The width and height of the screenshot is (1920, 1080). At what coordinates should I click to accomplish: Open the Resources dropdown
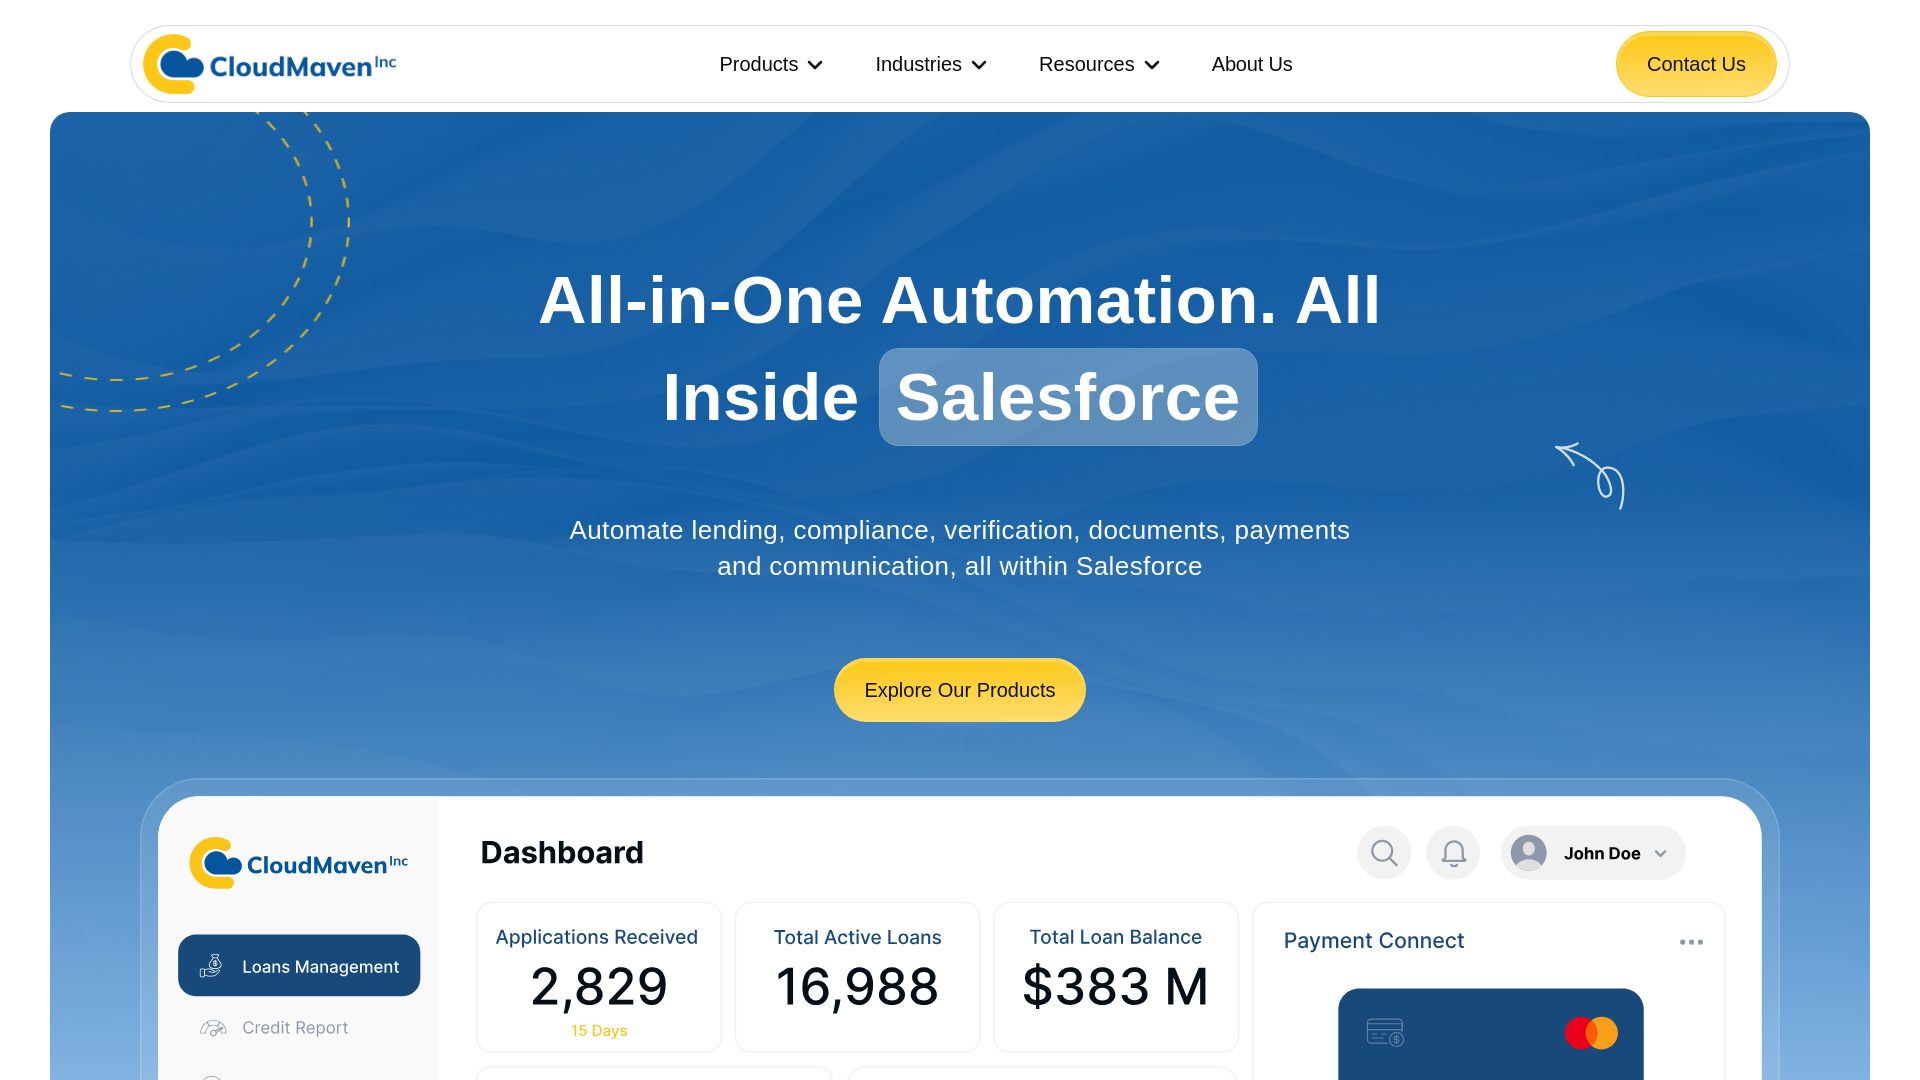pyautogui.click(x=1099, y=64)
